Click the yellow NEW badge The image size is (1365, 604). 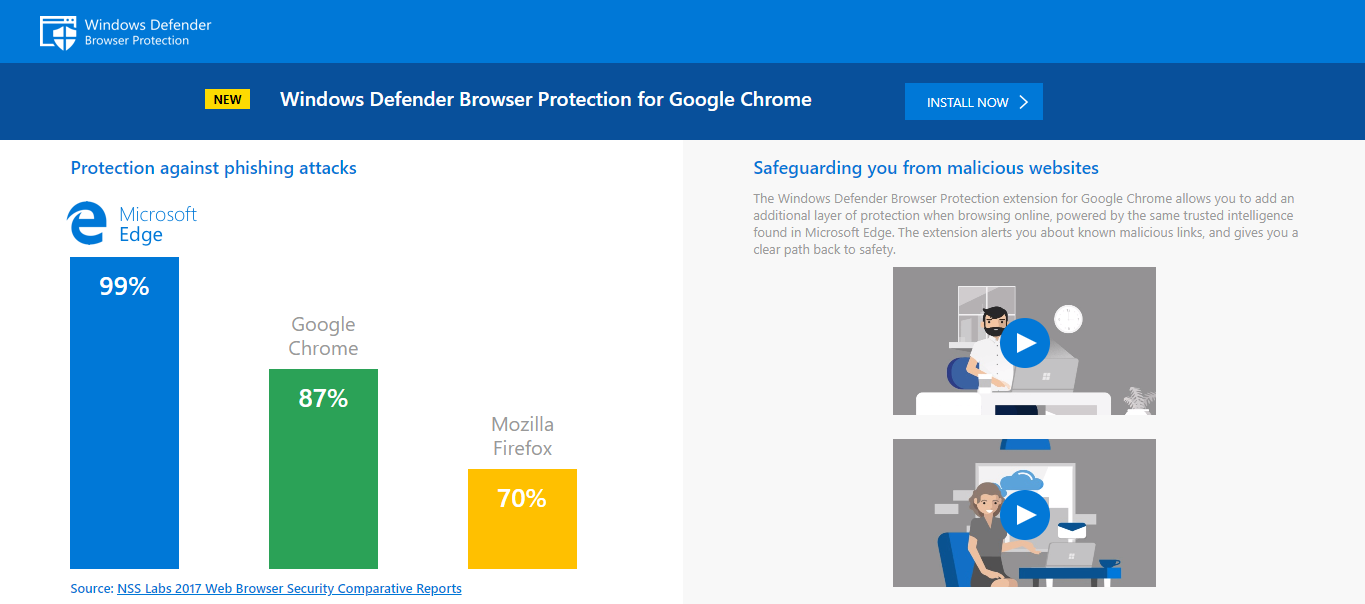(227, 99)
